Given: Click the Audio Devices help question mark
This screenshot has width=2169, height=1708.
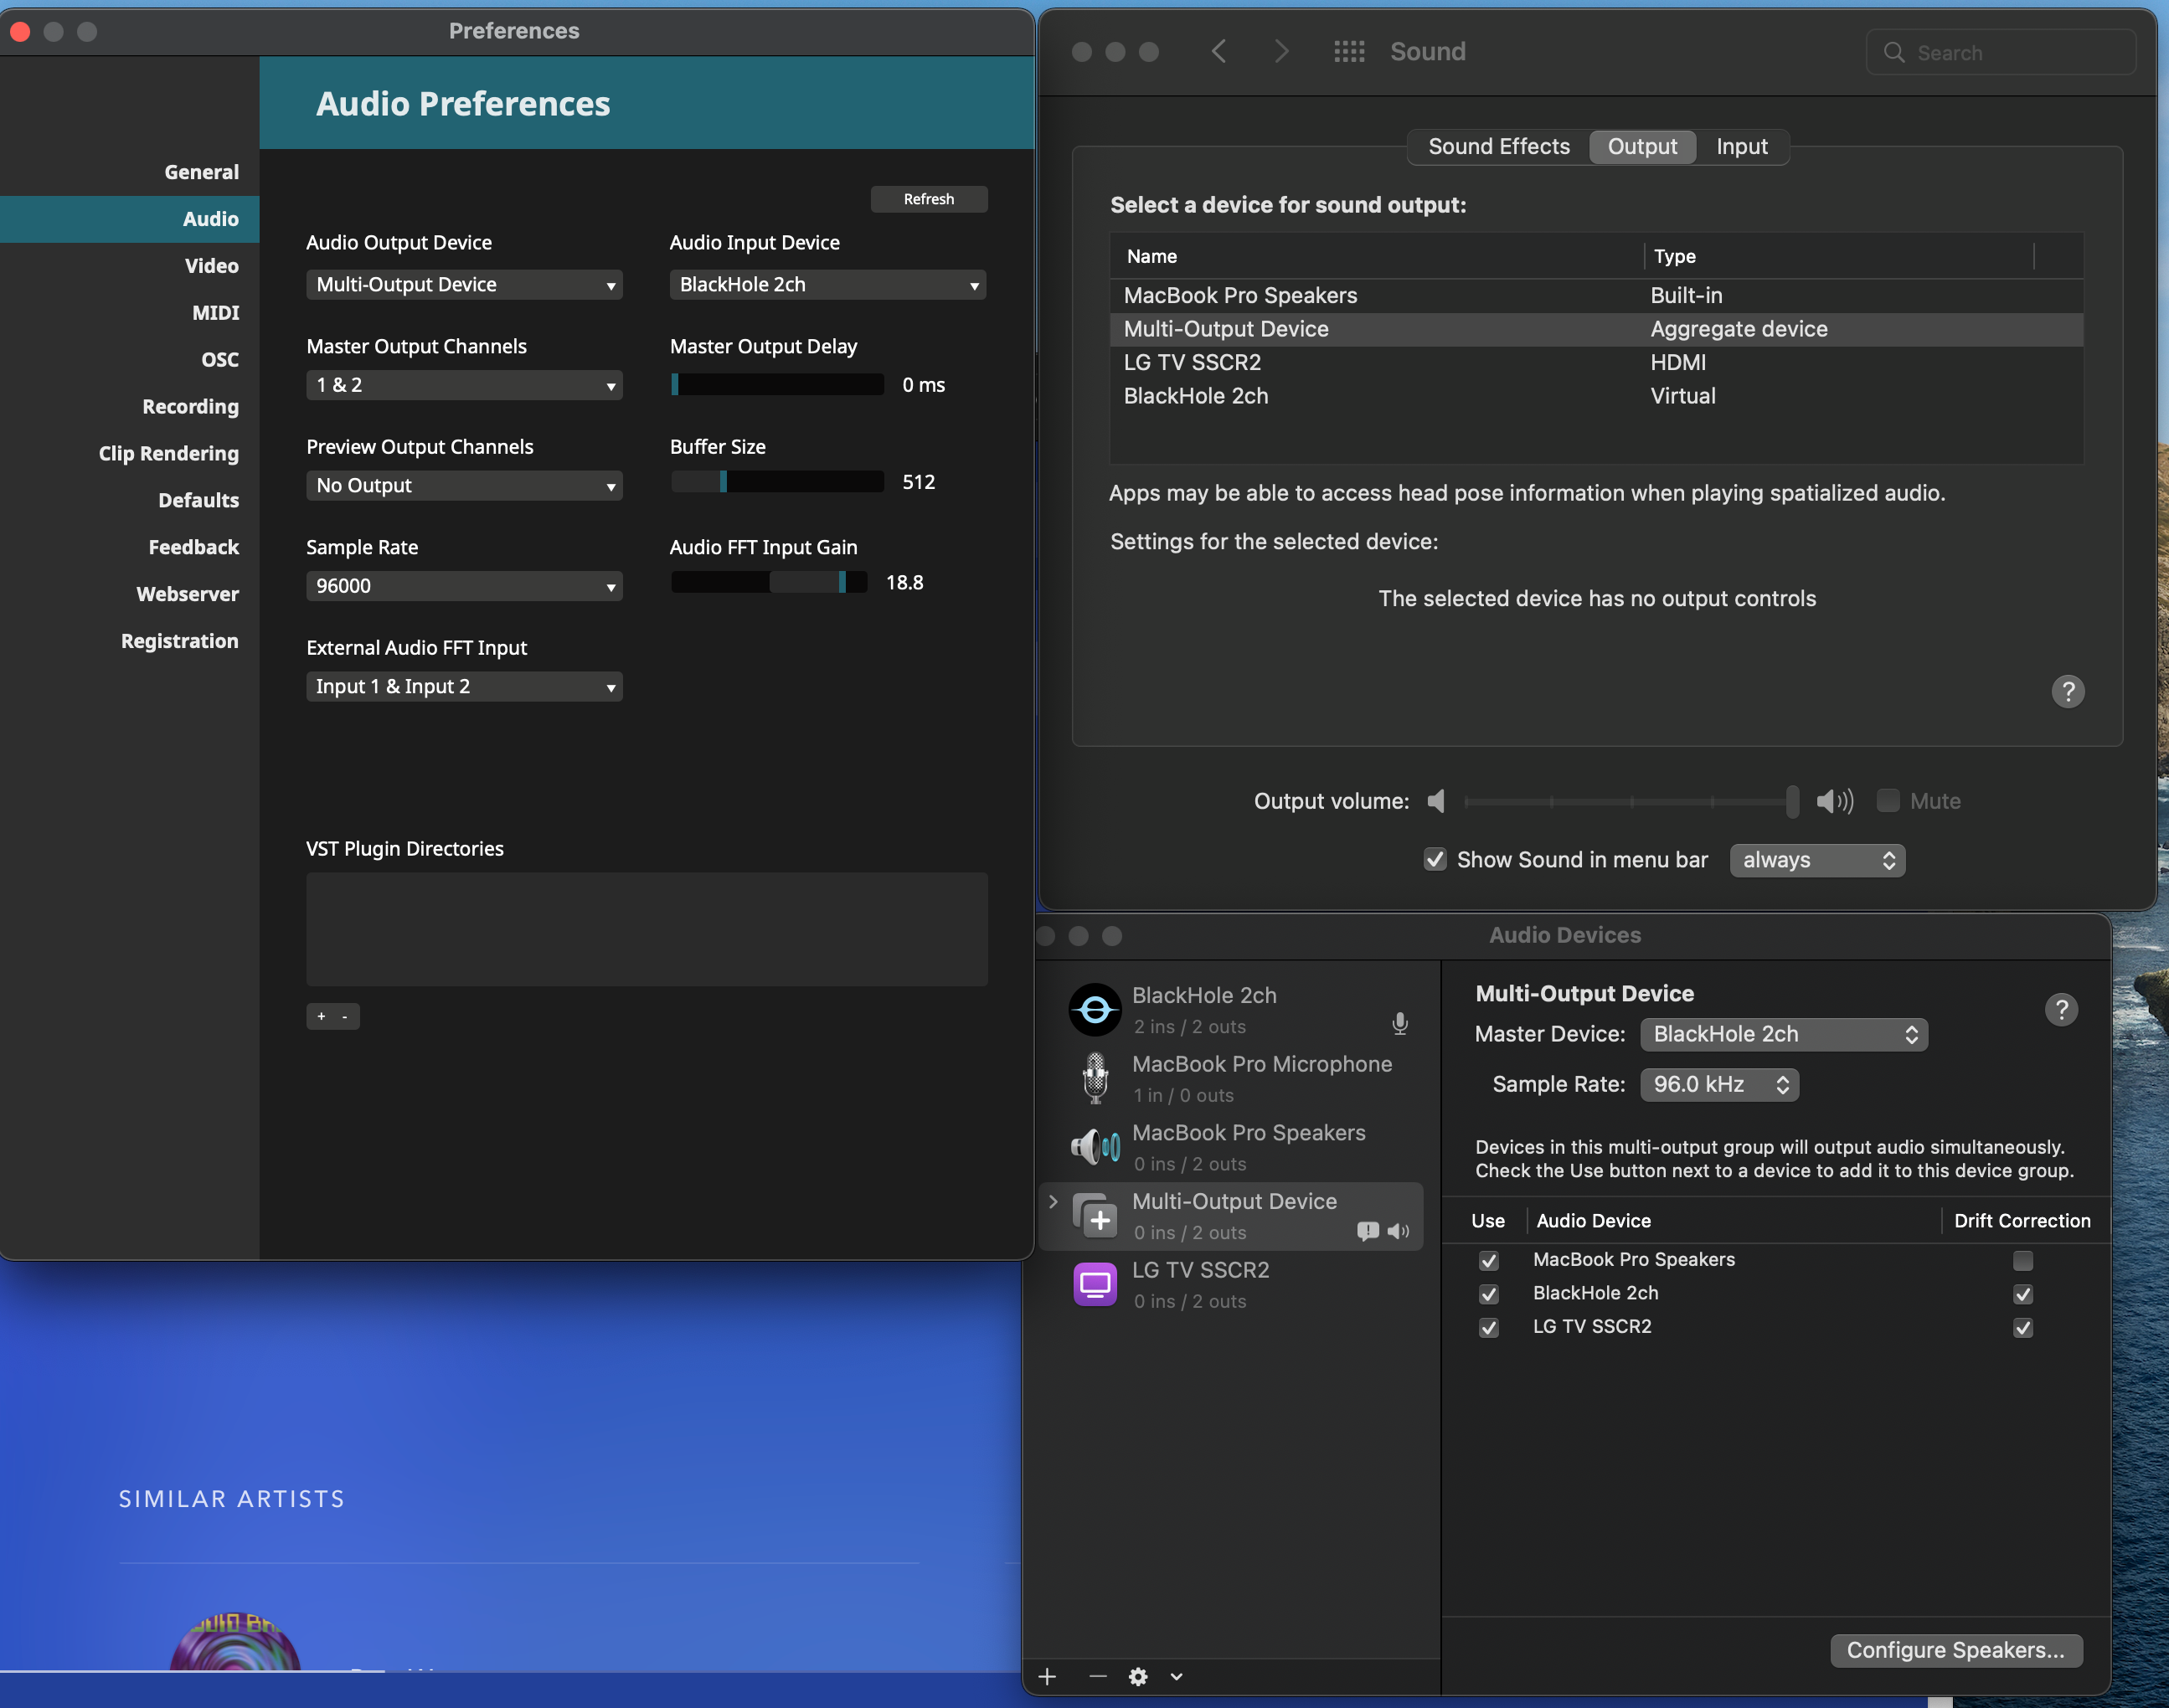Looking at the screenshot, I should 2060,1010.
